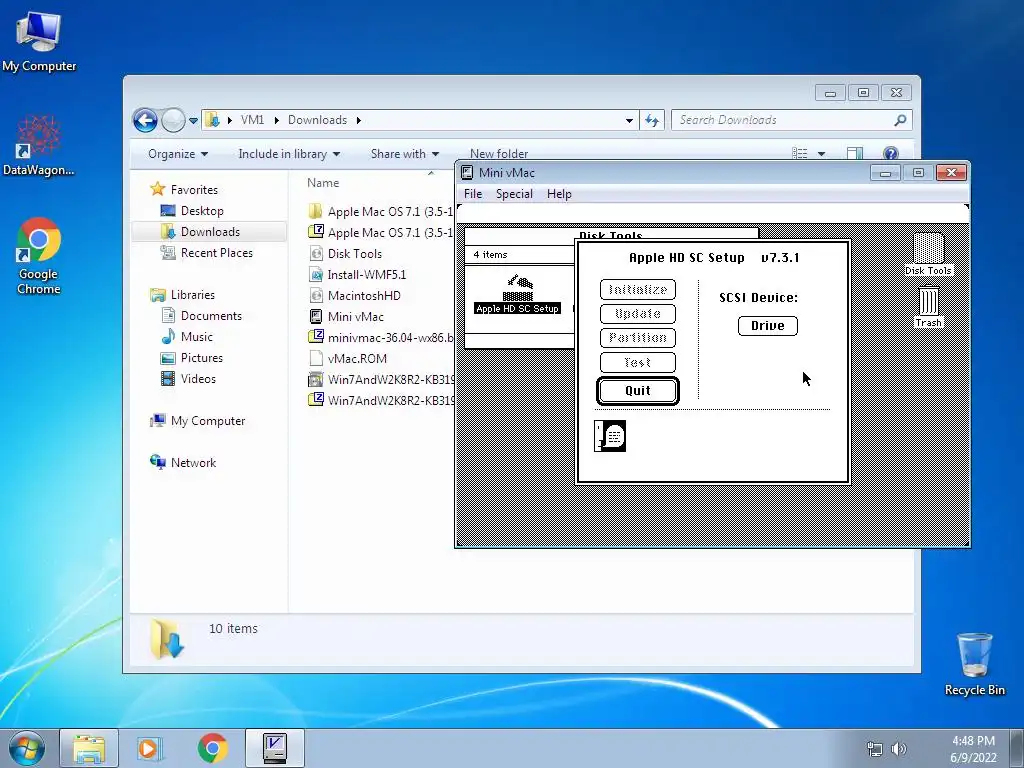Click the Initialize button
Viewport: 1024px width, 768px height.
click(x=637, y=289)
